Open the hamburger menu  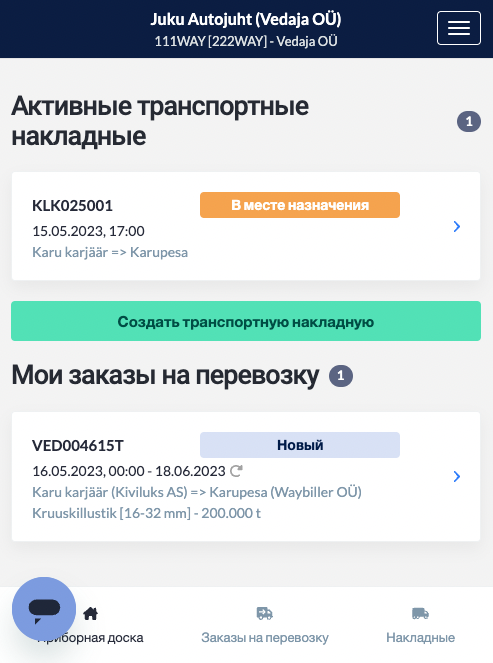tap(459, 28)
